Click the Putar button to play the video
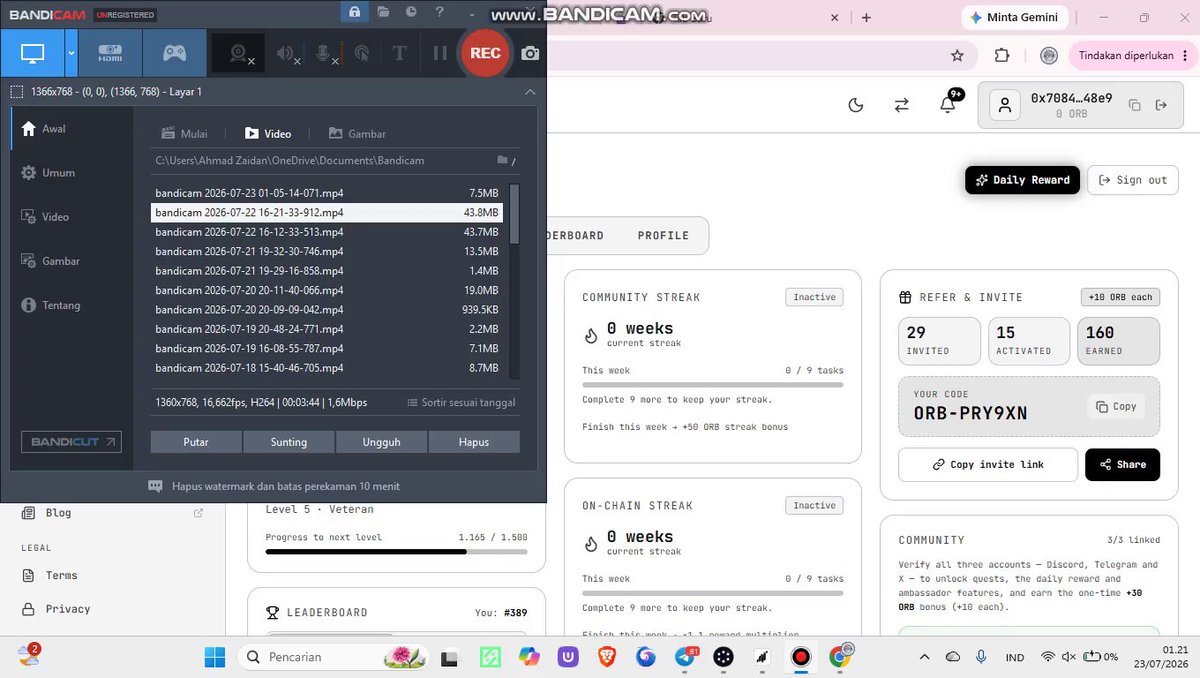 (x=196, y=442)
